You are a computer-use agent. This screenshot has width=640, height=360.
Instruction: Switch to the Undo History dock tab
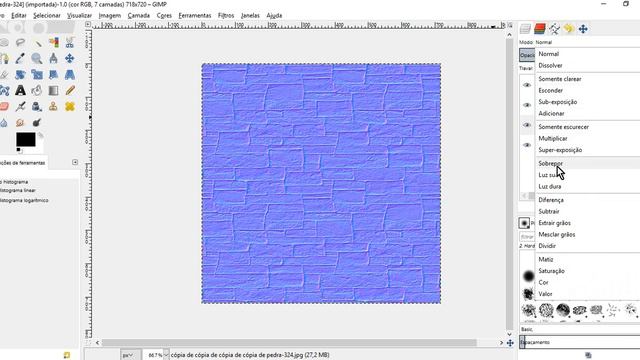coord(569,29)
